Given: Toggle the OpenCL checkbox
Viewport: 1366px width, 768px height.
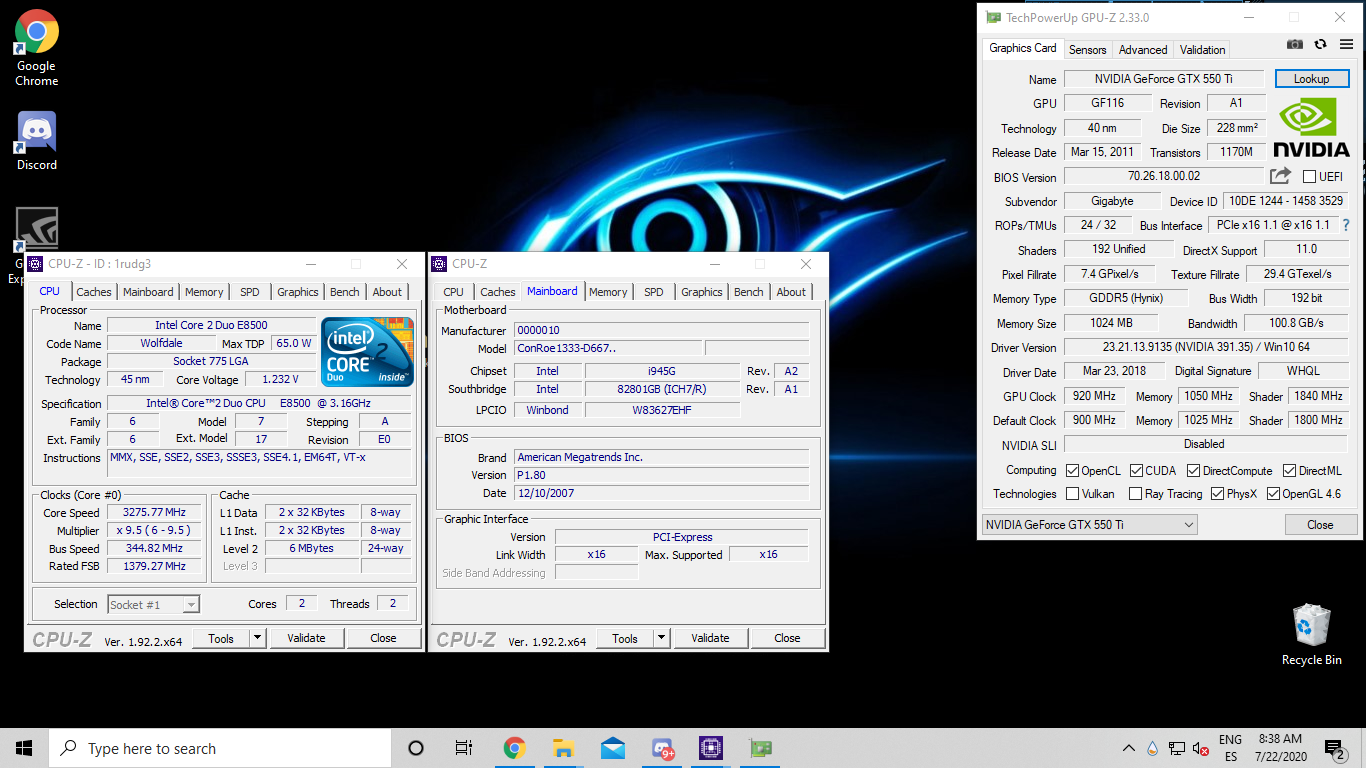Looking at the screenshot, I should [1072, 470].
